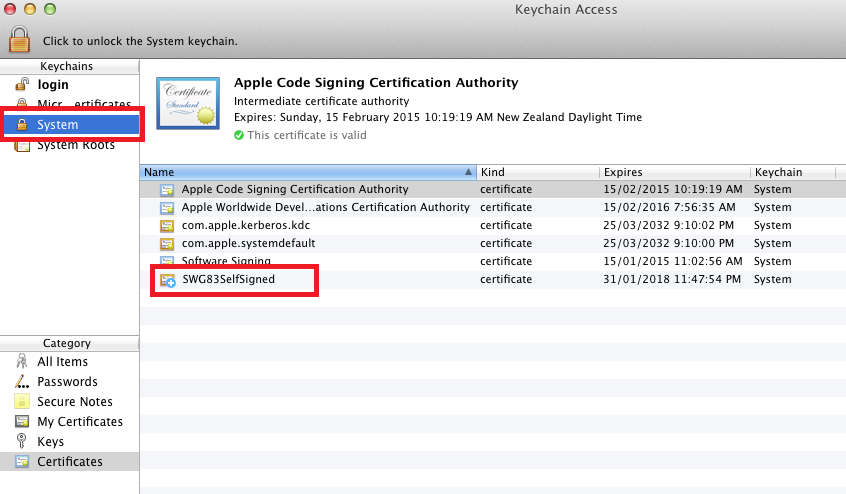This screenshot has width=846, height=494.
Task: Show All Items category
Action: tap(62, 362)
